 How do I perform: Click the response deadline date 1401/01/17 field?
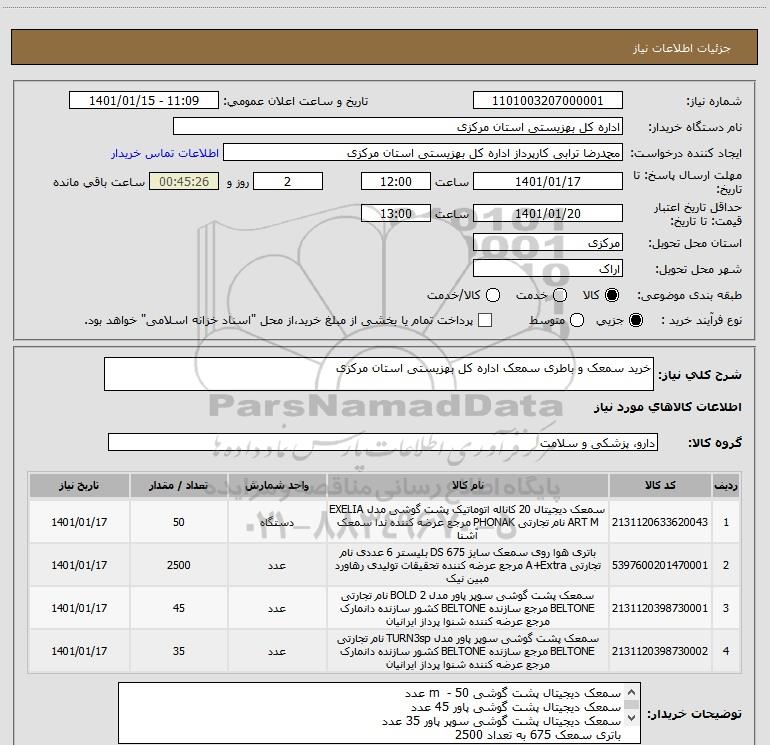pyautogui.click(x=548, y=181)
